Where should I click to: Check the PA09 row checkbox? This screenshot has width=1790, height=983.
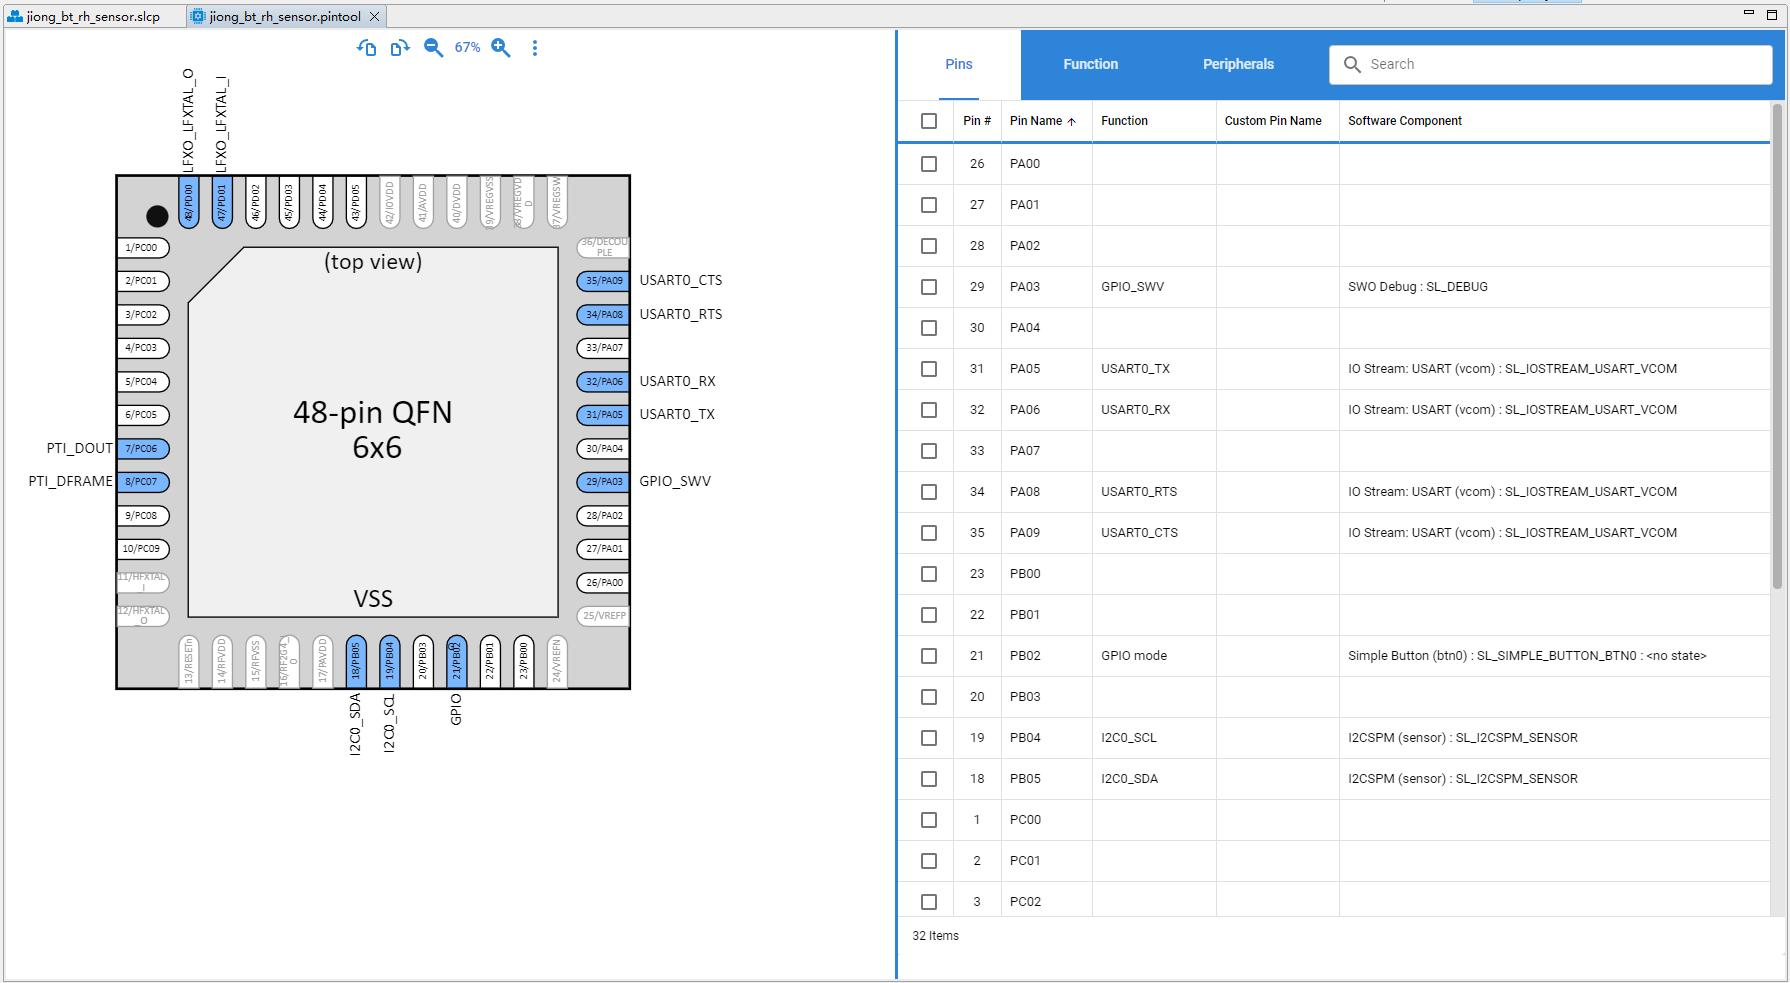(x=929, y=533)
